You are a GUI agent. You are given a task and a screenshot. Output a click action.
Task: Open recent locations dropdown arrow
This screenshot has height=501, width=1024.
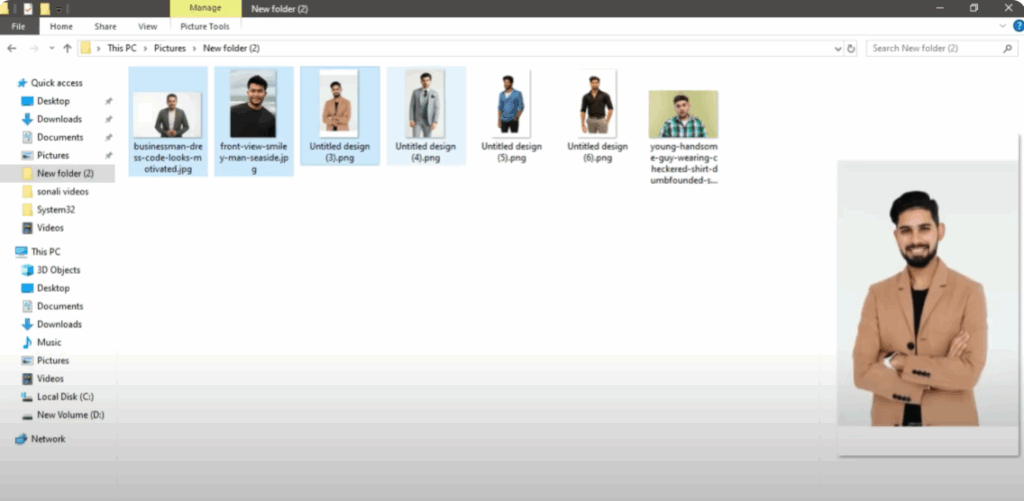coord(52,49)
